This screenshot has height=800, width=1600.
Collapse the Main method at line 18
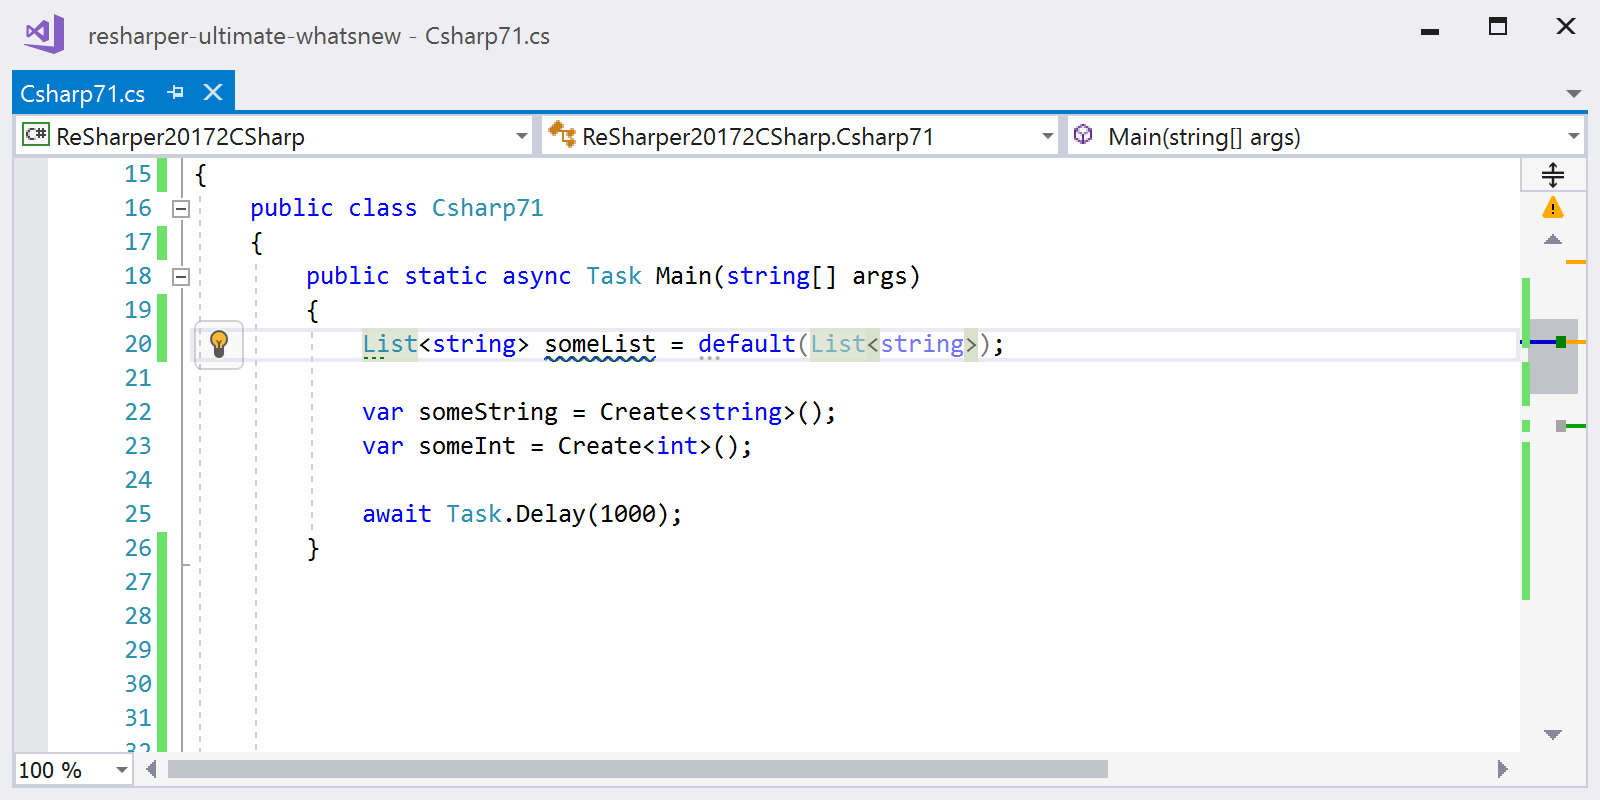[181, 277]
